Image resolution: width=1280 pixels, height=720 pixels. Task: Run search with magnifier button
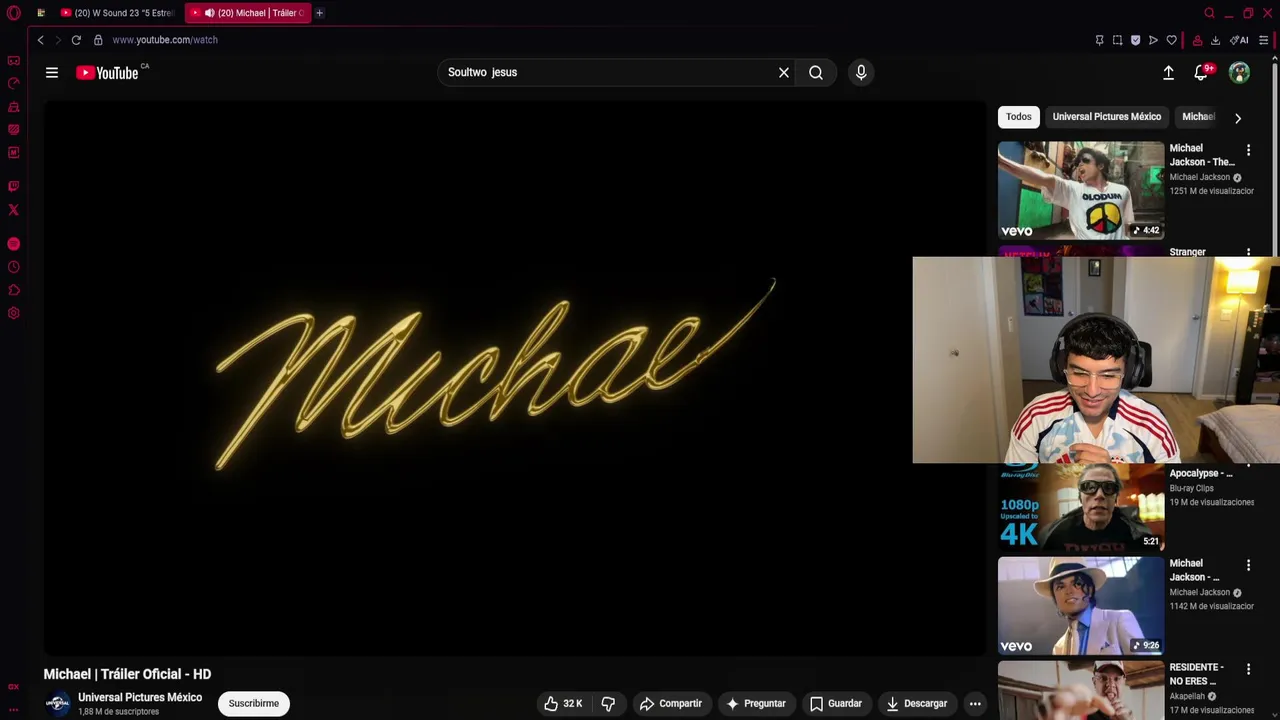coord(816,72)
